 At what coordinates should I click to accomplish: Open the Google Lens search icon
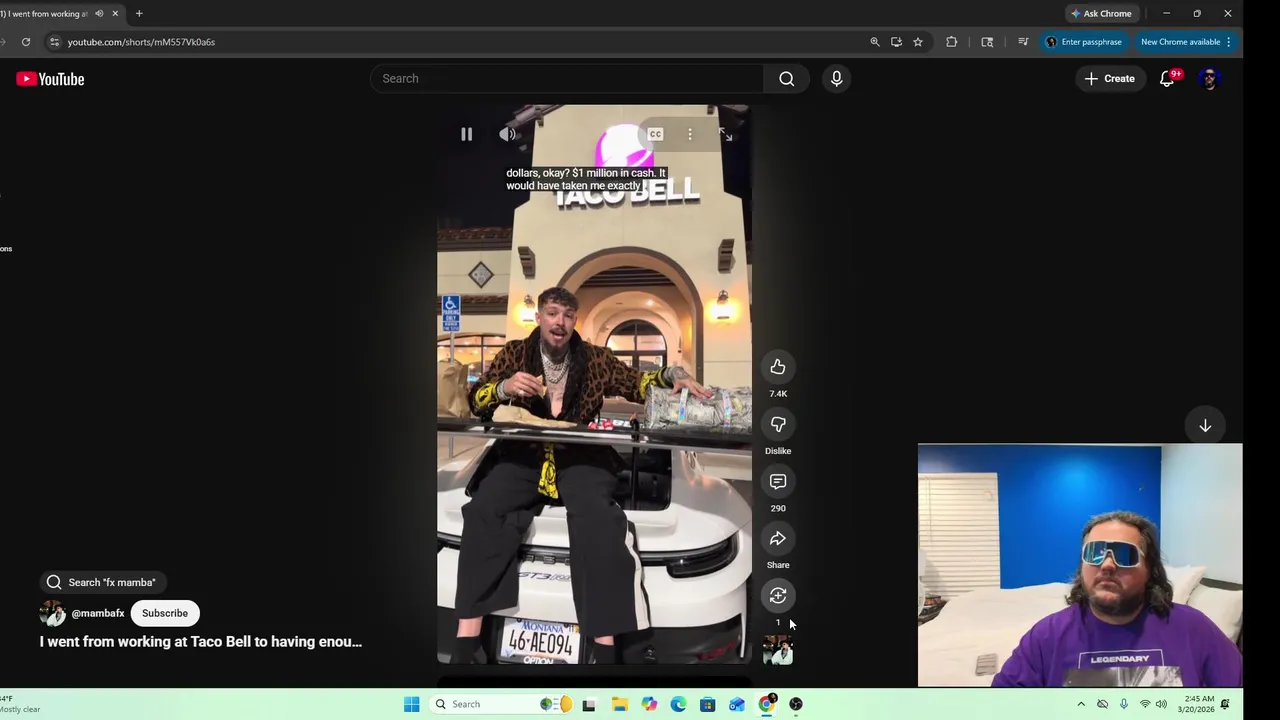coord(987,42)
